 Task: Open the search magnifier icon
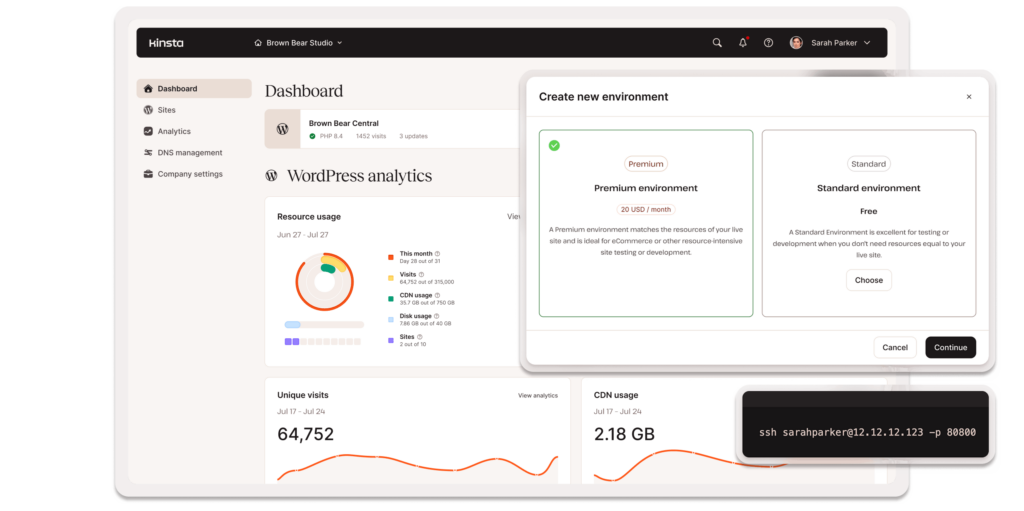pyautogui.click(x=716, y=43)
